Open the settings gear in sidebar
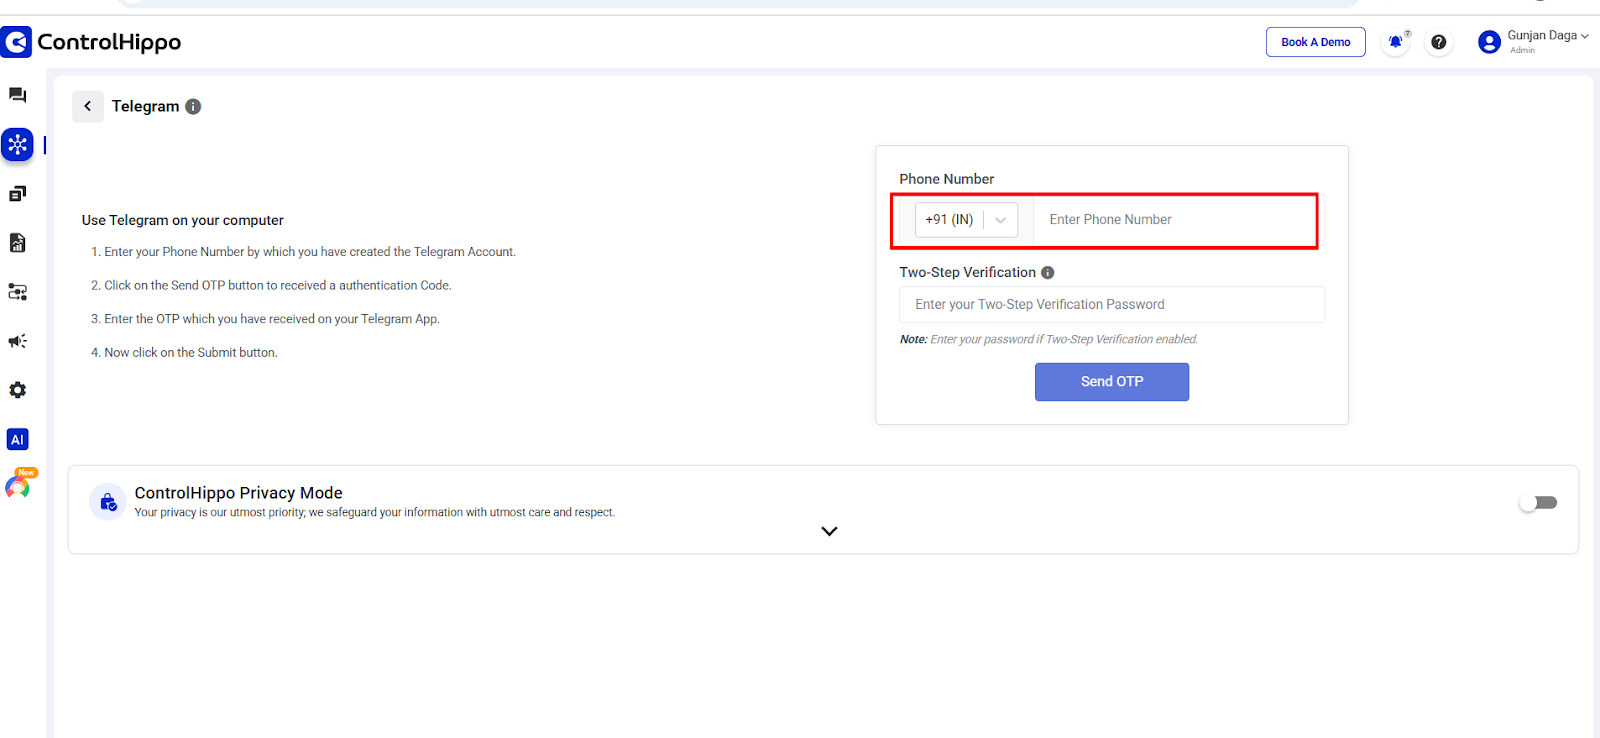This screenshot has width=1600, height=738. 17,390
